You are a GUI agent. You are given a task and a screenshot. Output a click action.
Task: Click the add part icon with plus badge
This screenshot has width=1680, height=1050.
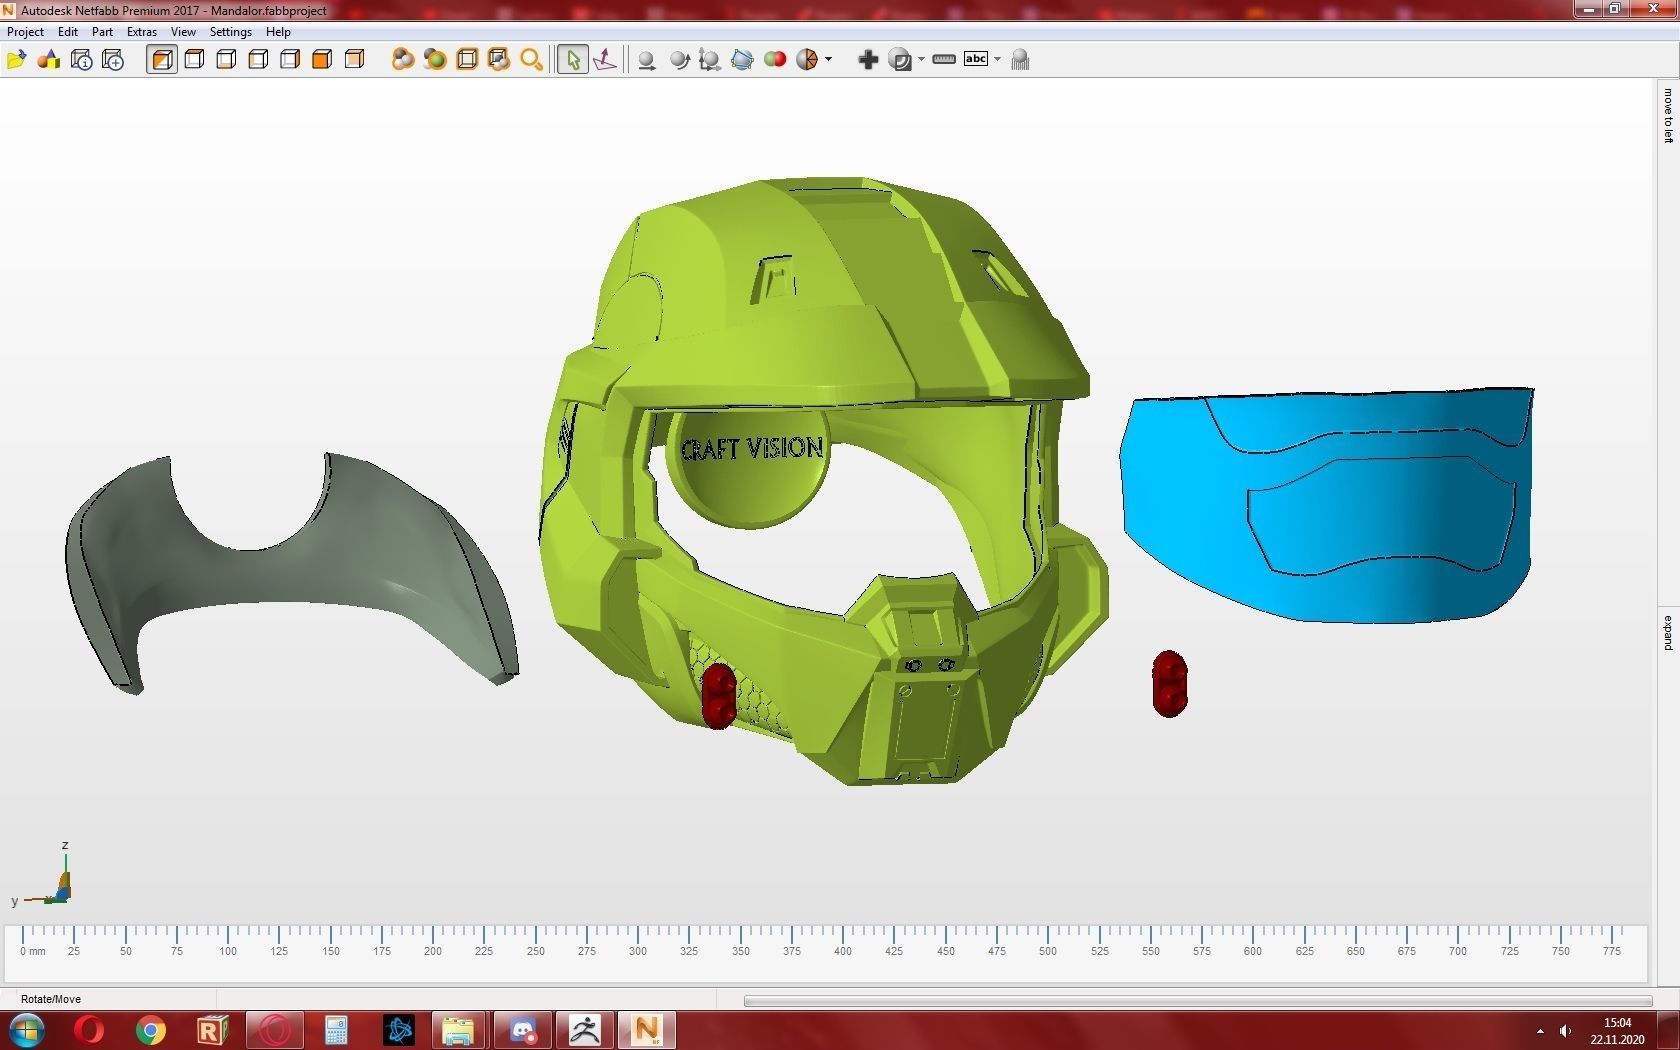coord(113,60)
